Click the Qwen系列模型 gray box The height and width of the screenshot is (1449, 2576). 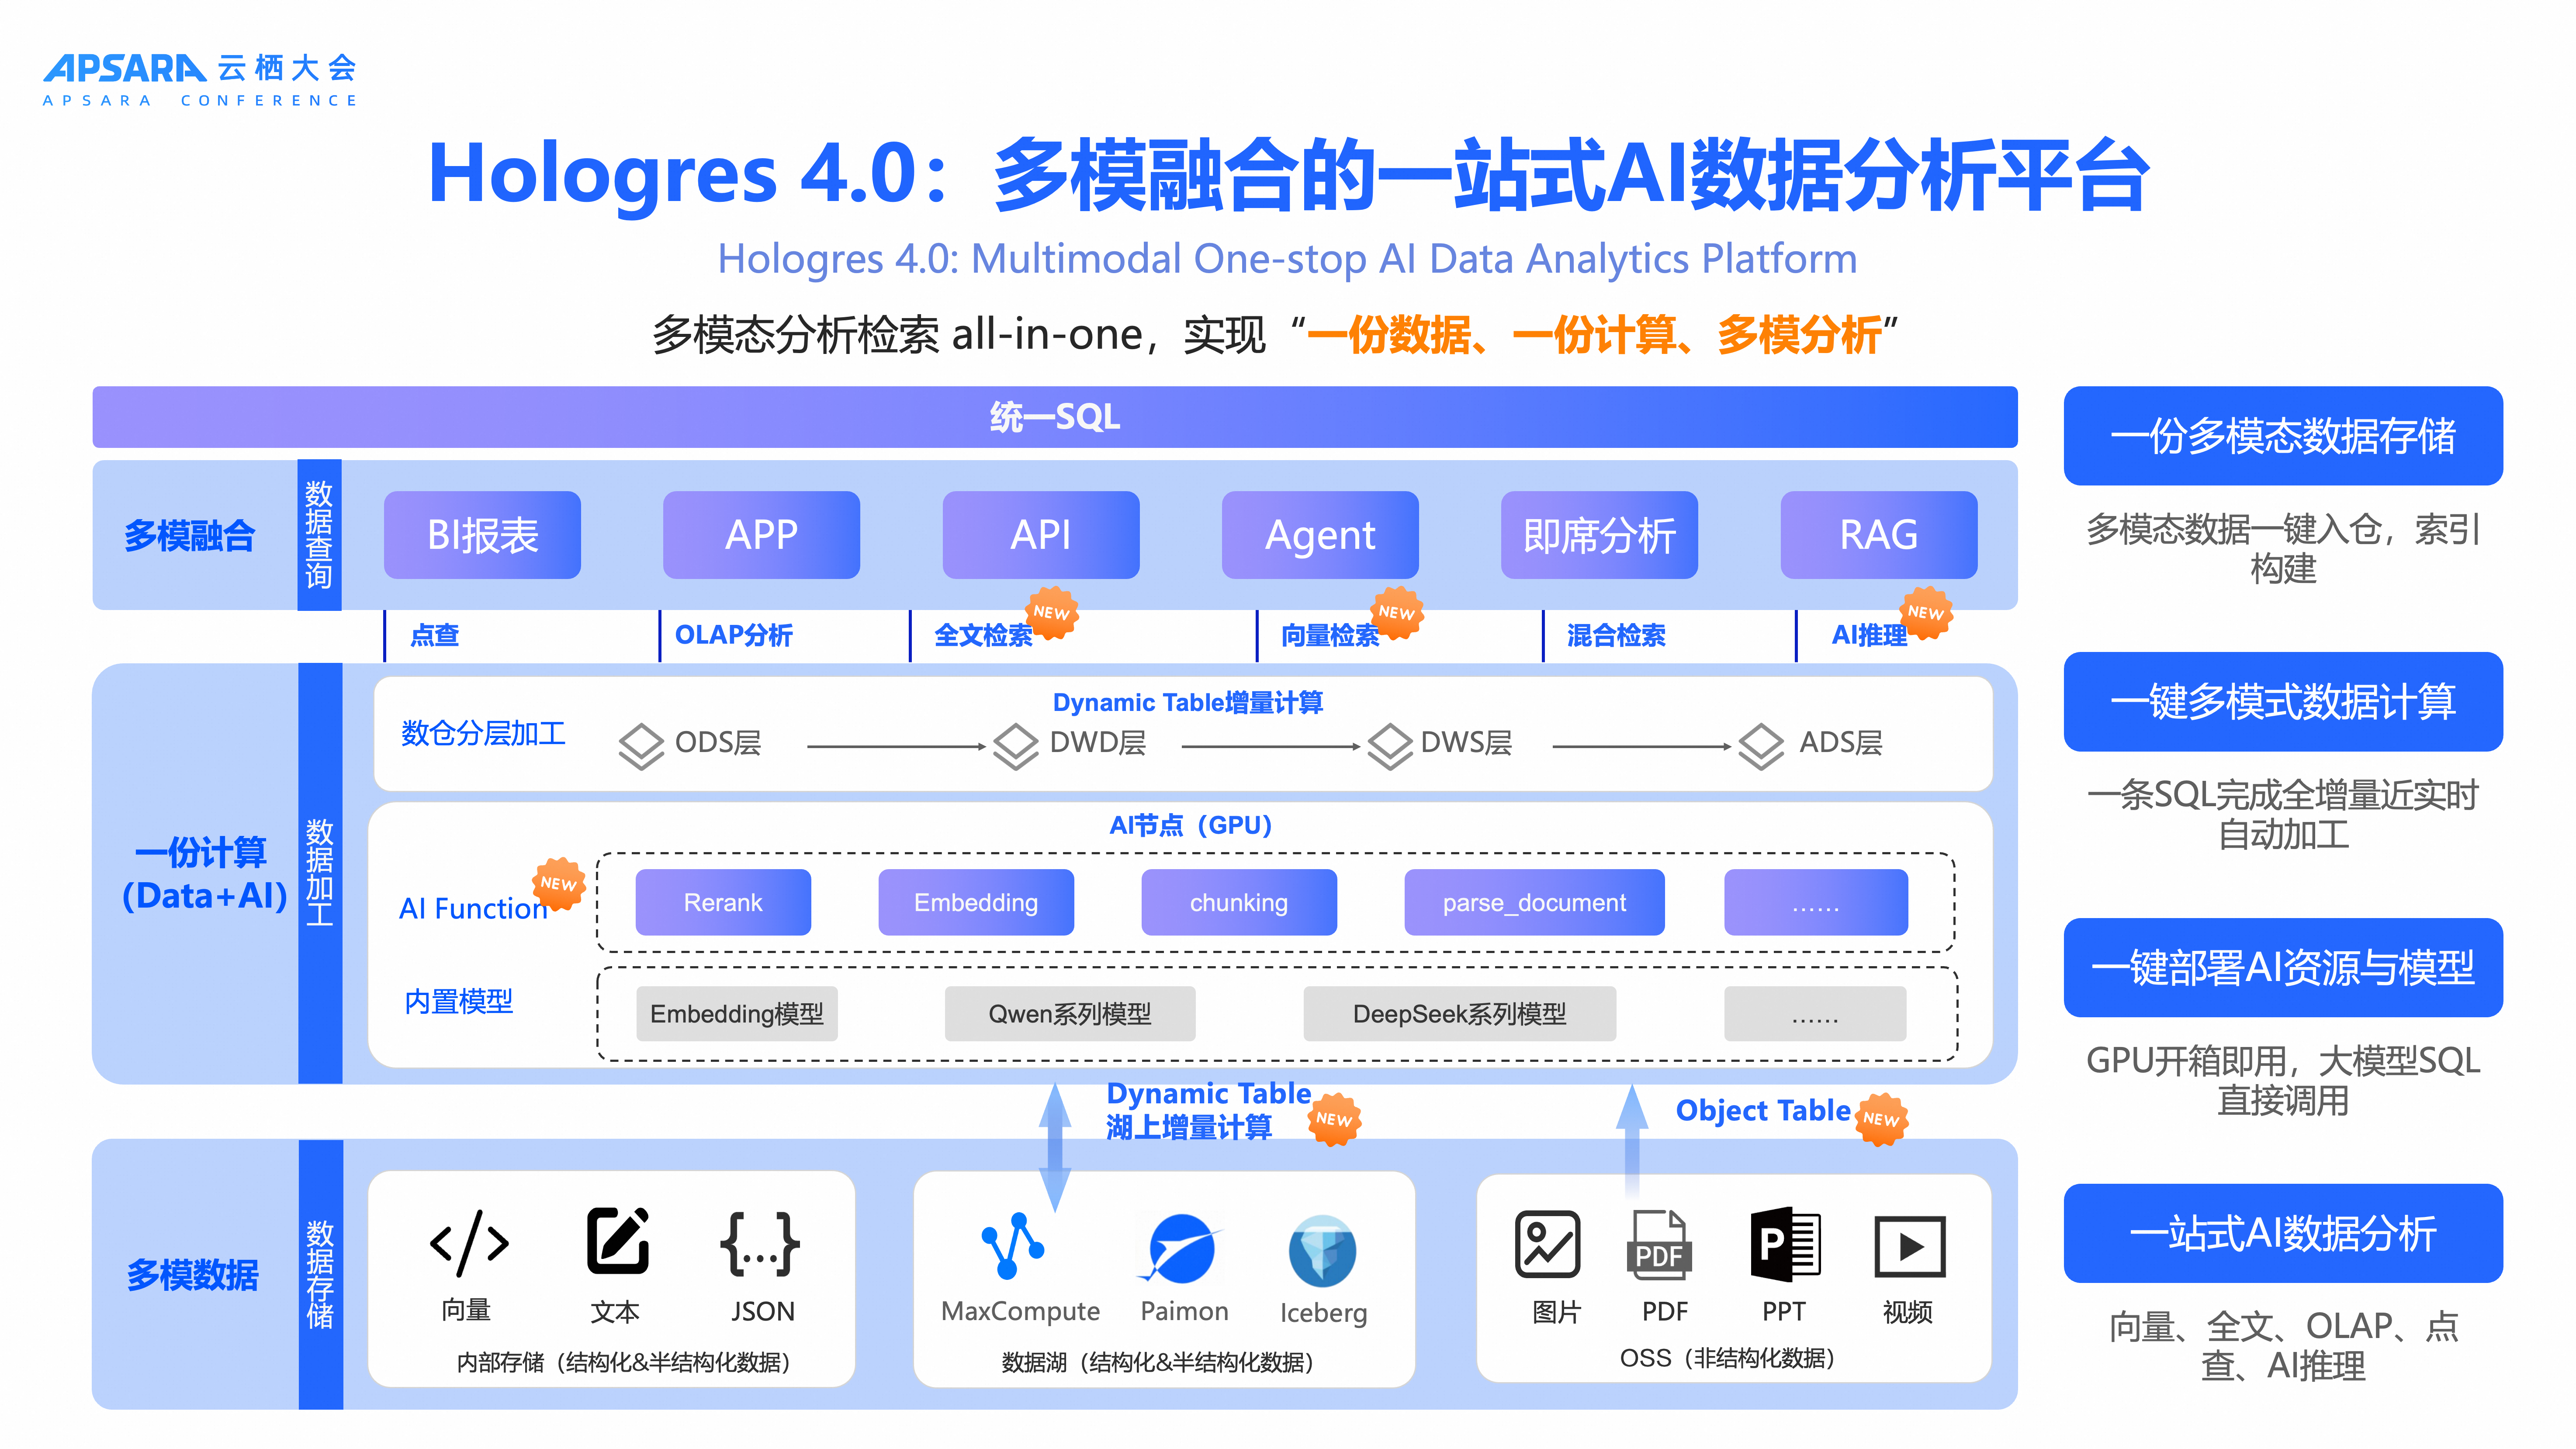point(1069,1014)
